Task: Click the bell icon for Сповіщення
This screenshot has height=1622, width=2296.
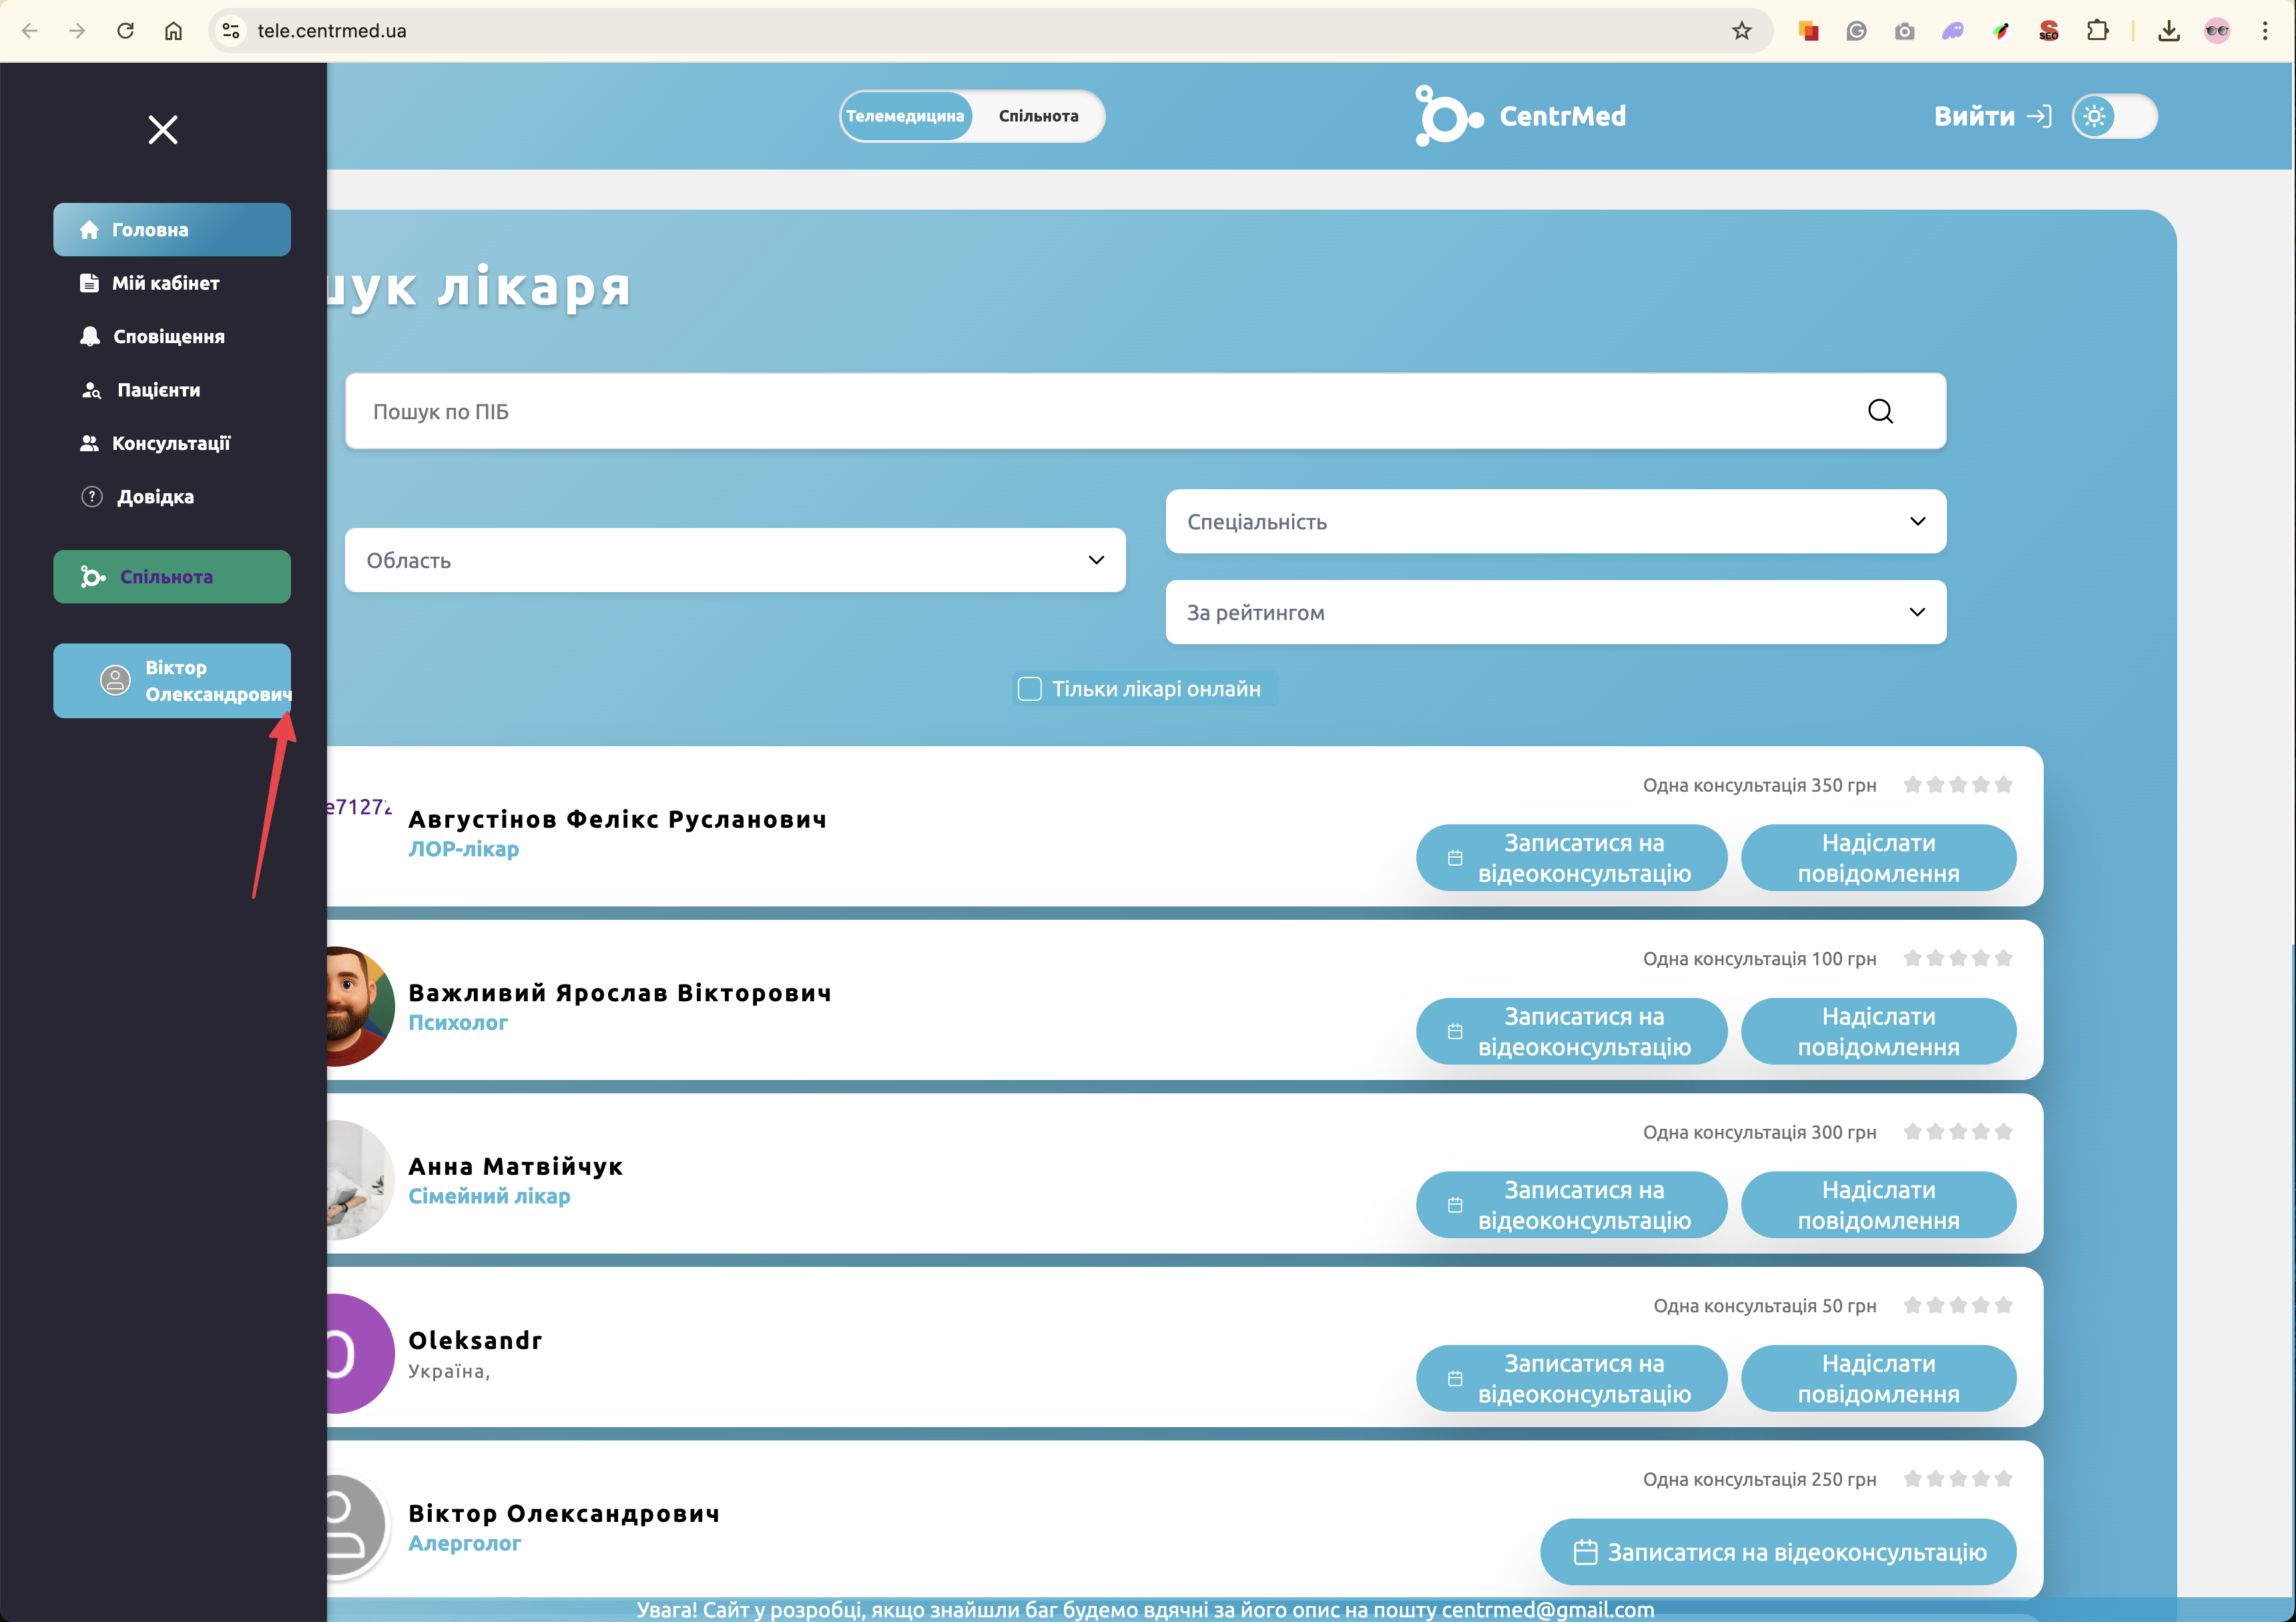Action: [90, 336]
